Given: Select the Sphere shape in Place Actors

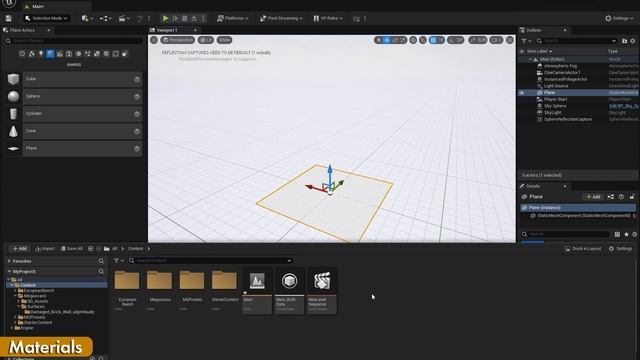Looking at the screenshot, I should (73, 97).
